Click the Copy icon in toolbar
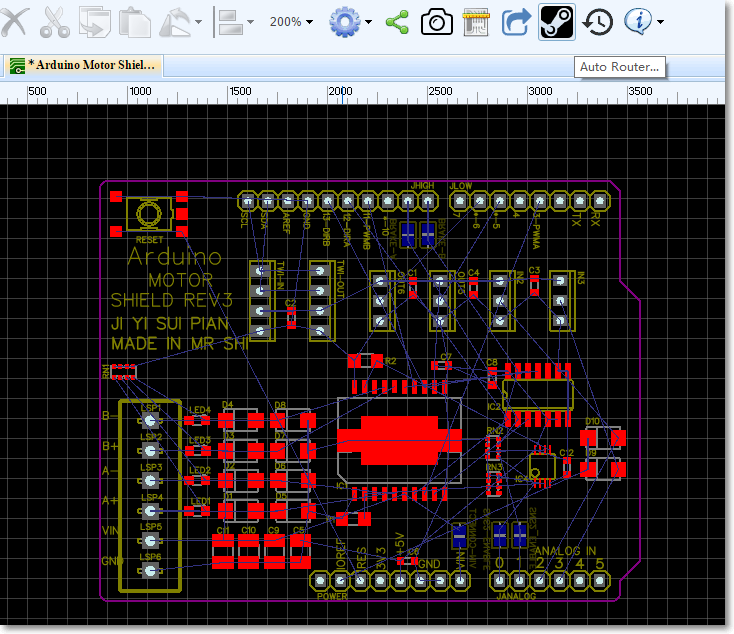Screen dimensions: 734x634 coord(95,22)
